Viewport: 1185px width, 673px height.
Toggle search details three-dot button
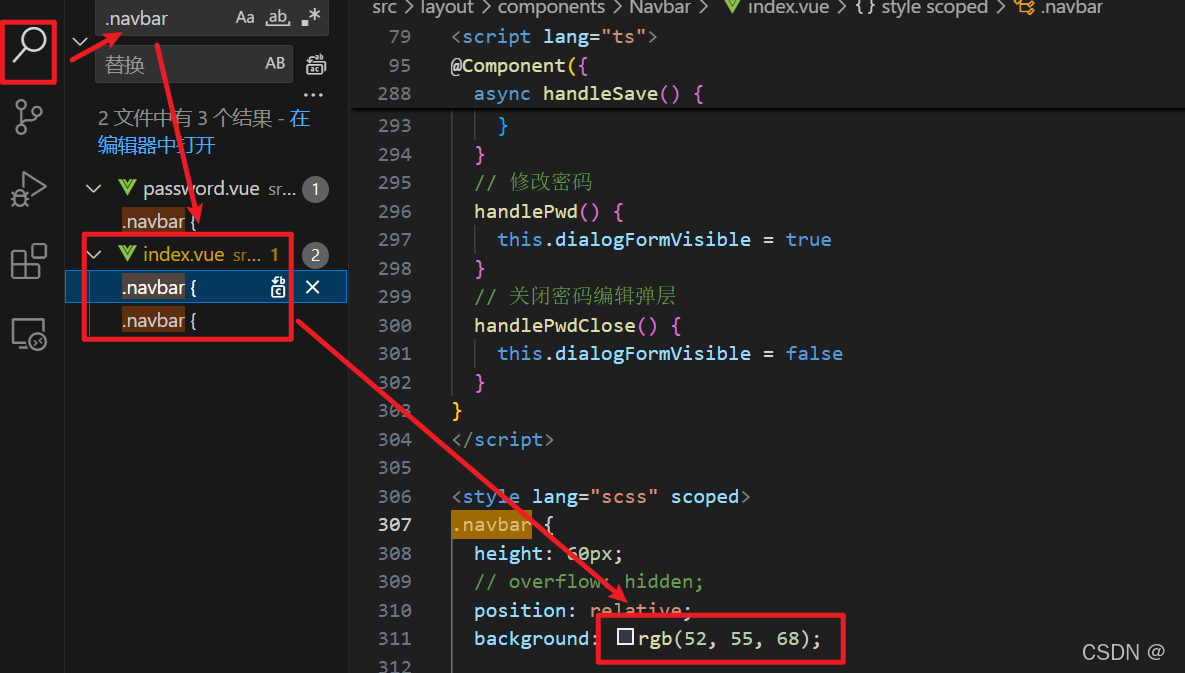[x=313, y=95]
